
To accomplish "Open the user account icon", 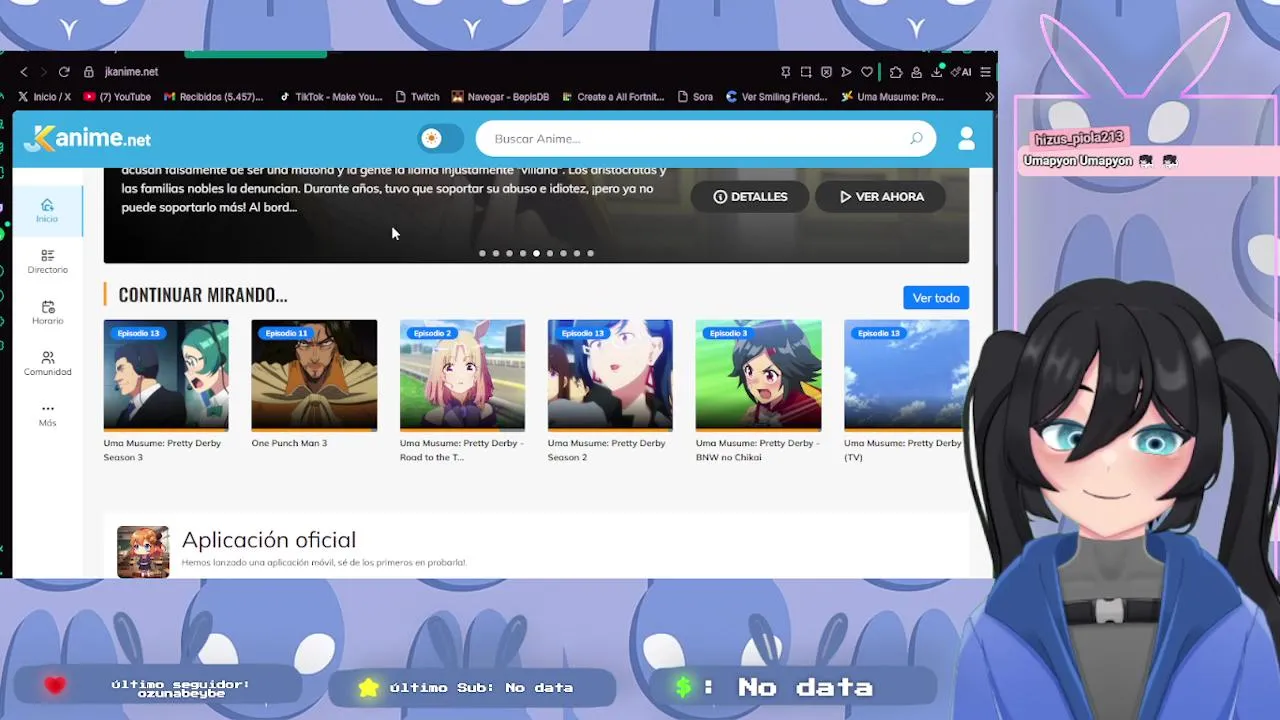I will [x=966, y=139].
